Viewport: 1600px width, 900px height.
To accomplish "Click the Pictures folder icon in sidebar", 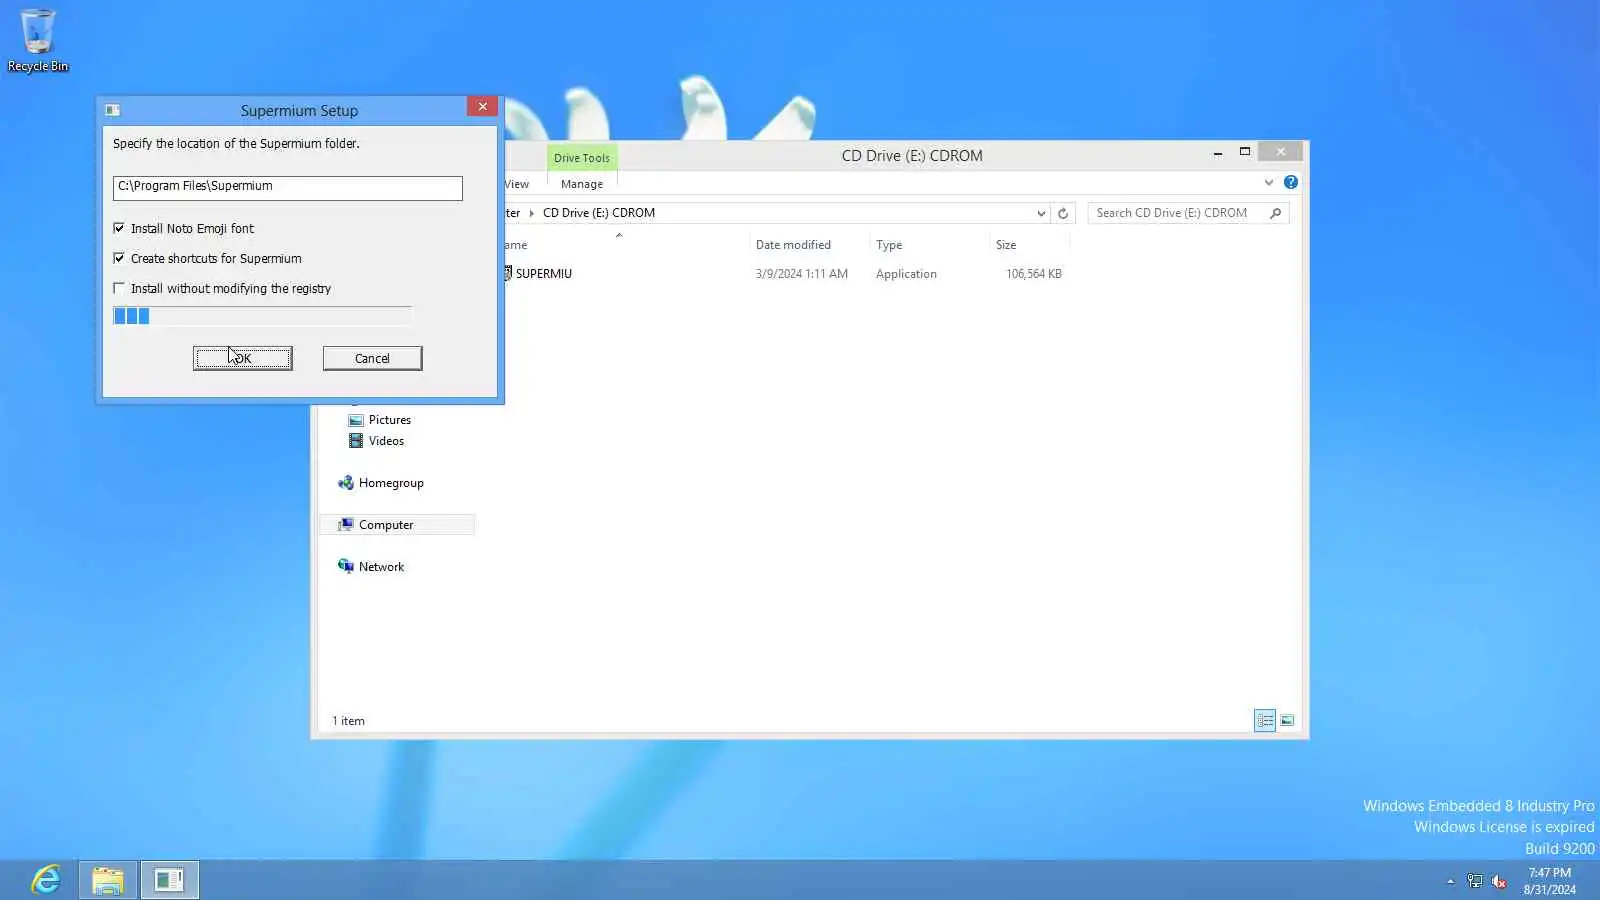I will pos(355,420).
